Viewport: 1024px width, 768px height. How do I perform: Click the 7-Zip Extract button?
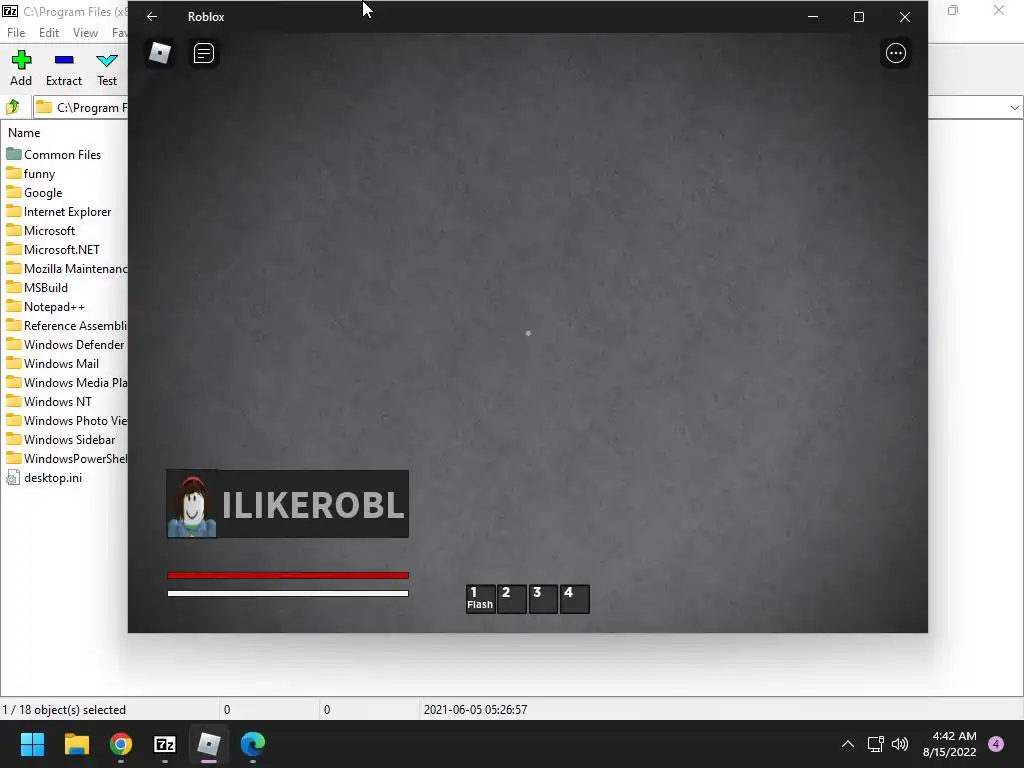[x=64, y=69]
